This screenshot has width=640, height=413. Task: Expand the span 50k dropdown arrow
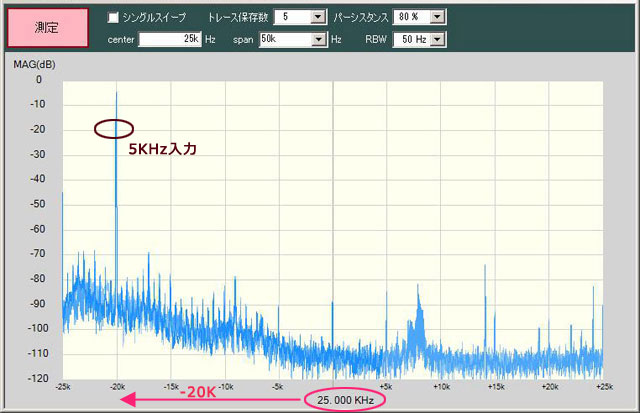coord(318,40)
